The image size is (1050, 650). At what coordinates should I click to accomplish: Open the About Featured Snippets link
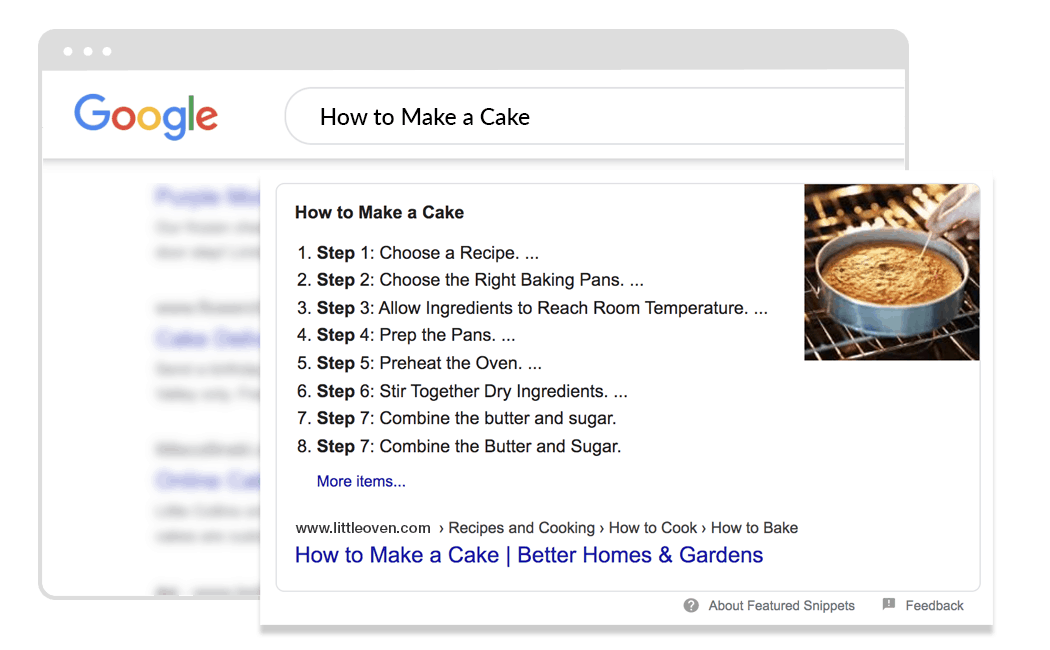(781, 606)
